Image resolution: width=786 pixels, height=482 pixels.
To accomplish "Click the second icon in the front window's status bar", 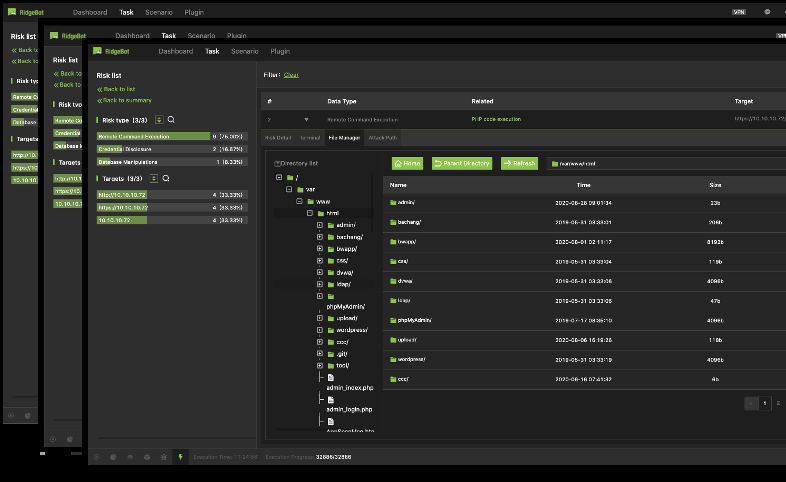I will [113, 457].
